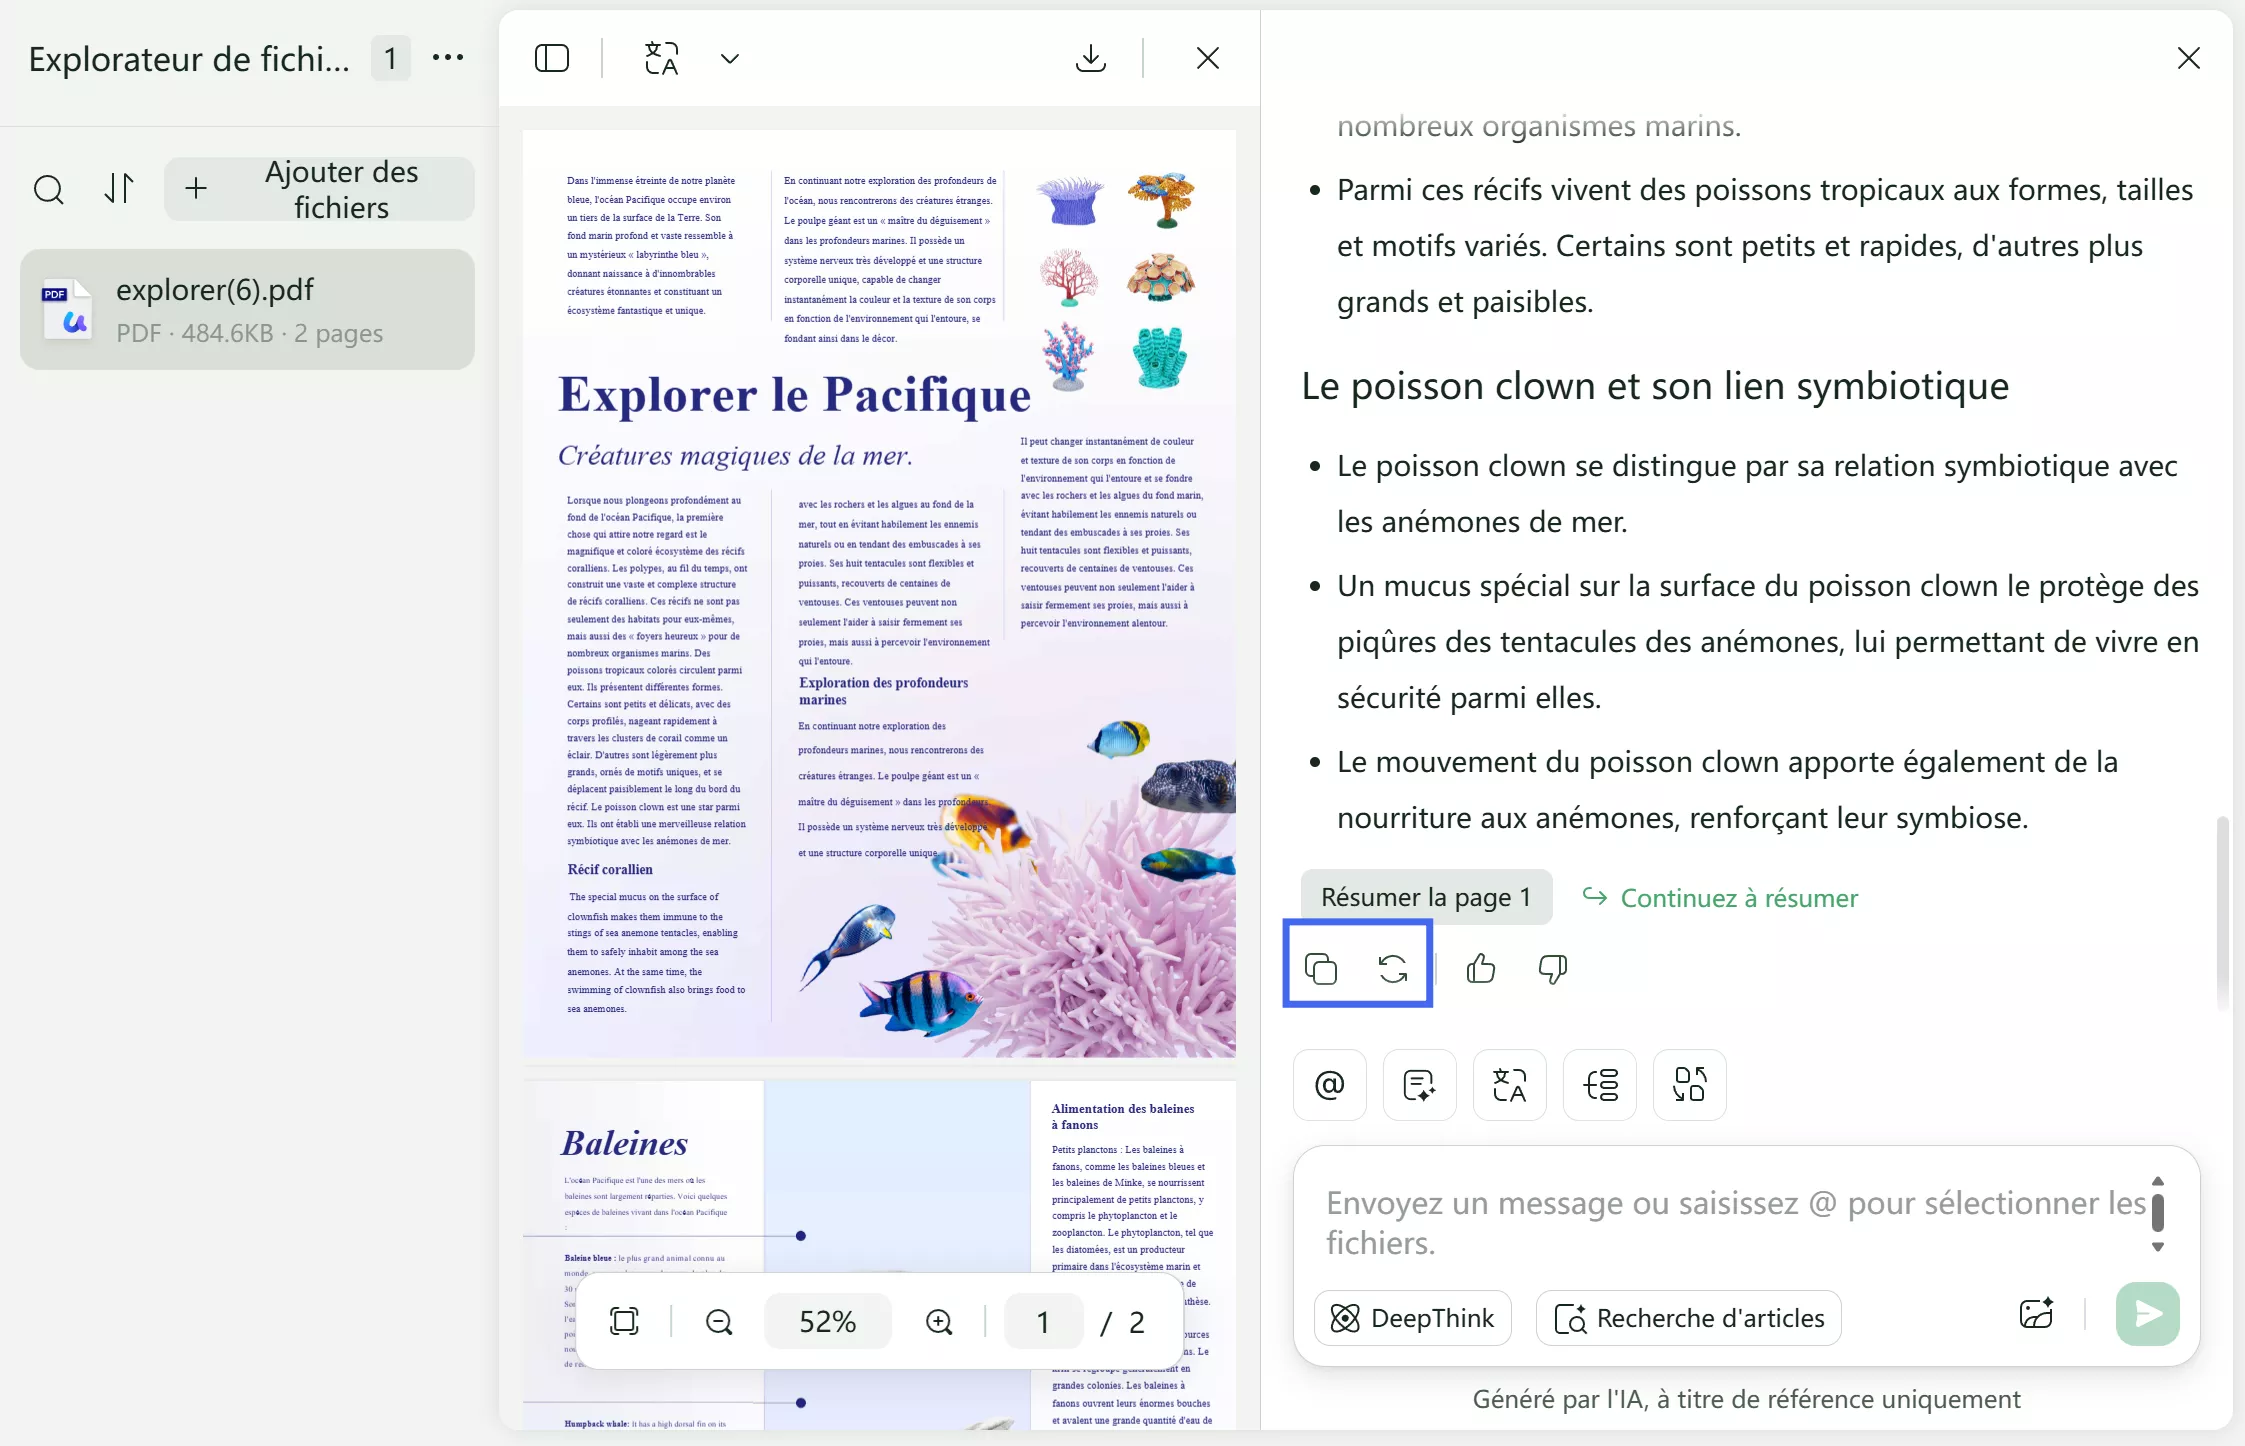Open the three-dots menu next to file count
The image size is (2245, 1446).
tap(447, 58)
